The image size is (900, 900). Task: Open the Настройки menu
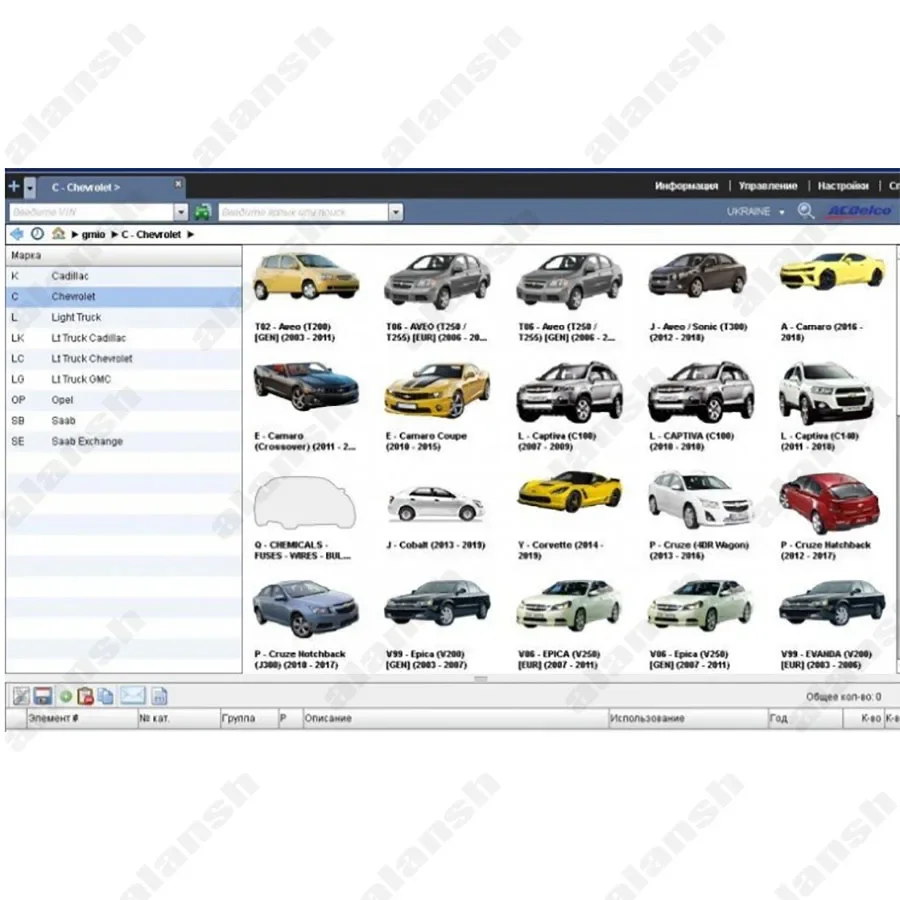point(843,186)
